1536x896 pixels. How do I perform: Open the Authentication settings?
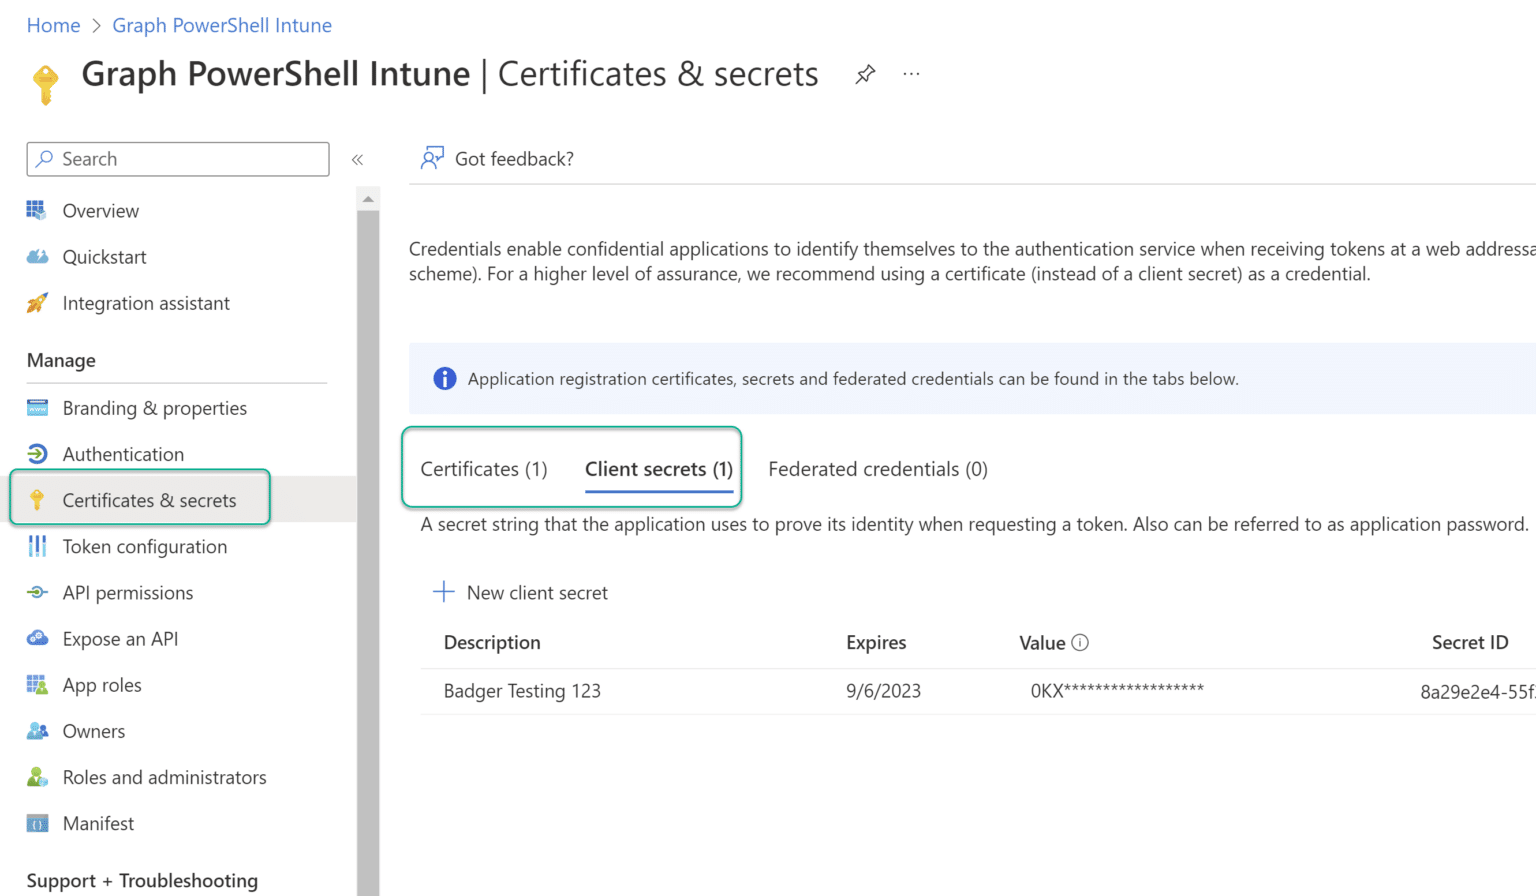pos(123,454)
